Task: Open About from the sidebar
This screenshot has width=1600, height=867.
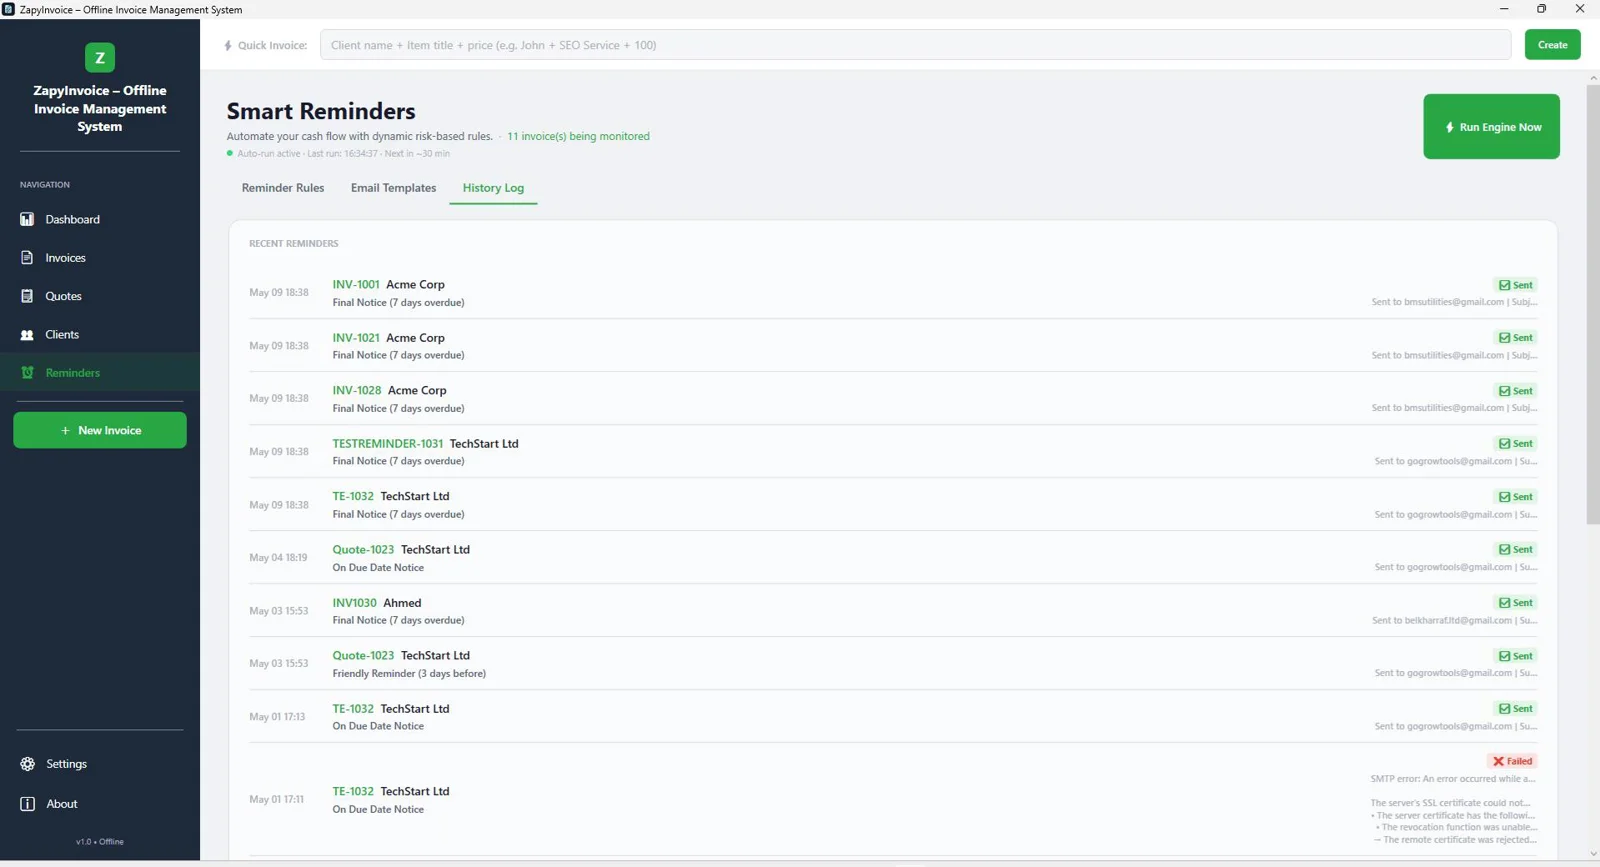Action: click(100, 804)
